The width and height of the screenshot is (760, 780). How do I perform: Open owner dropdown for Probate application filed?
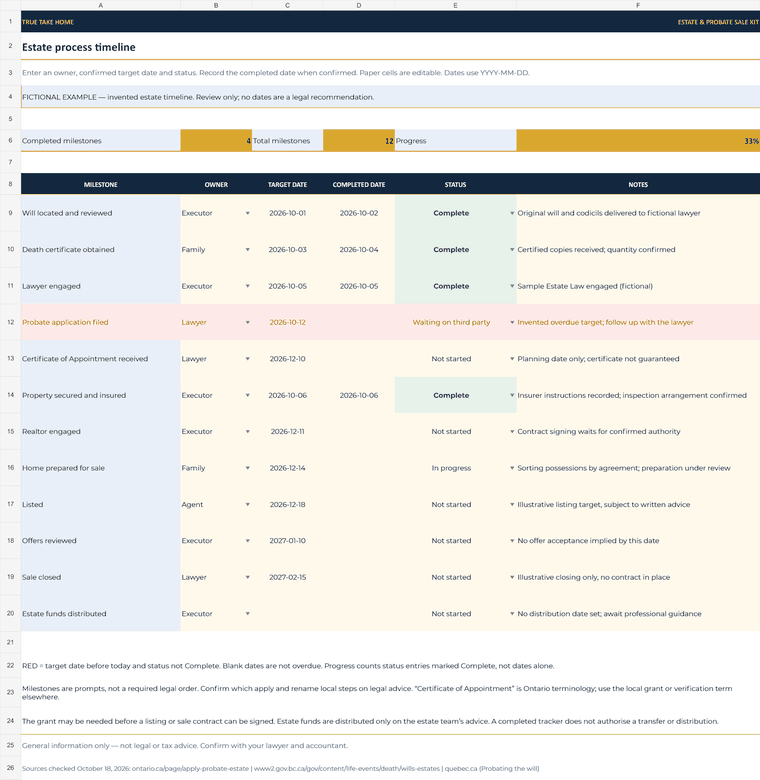247,322
